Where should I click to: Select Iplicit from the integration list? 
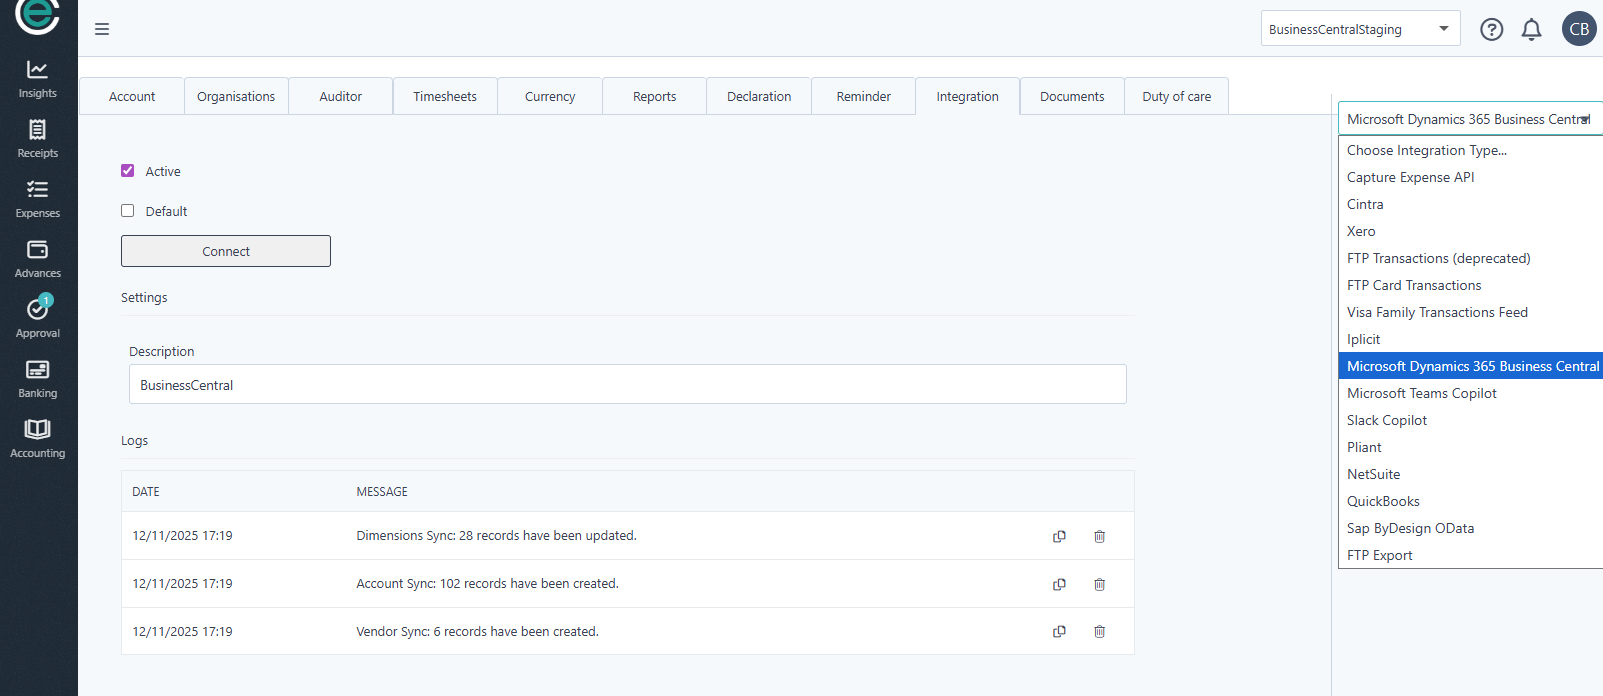pos(1470,339)
